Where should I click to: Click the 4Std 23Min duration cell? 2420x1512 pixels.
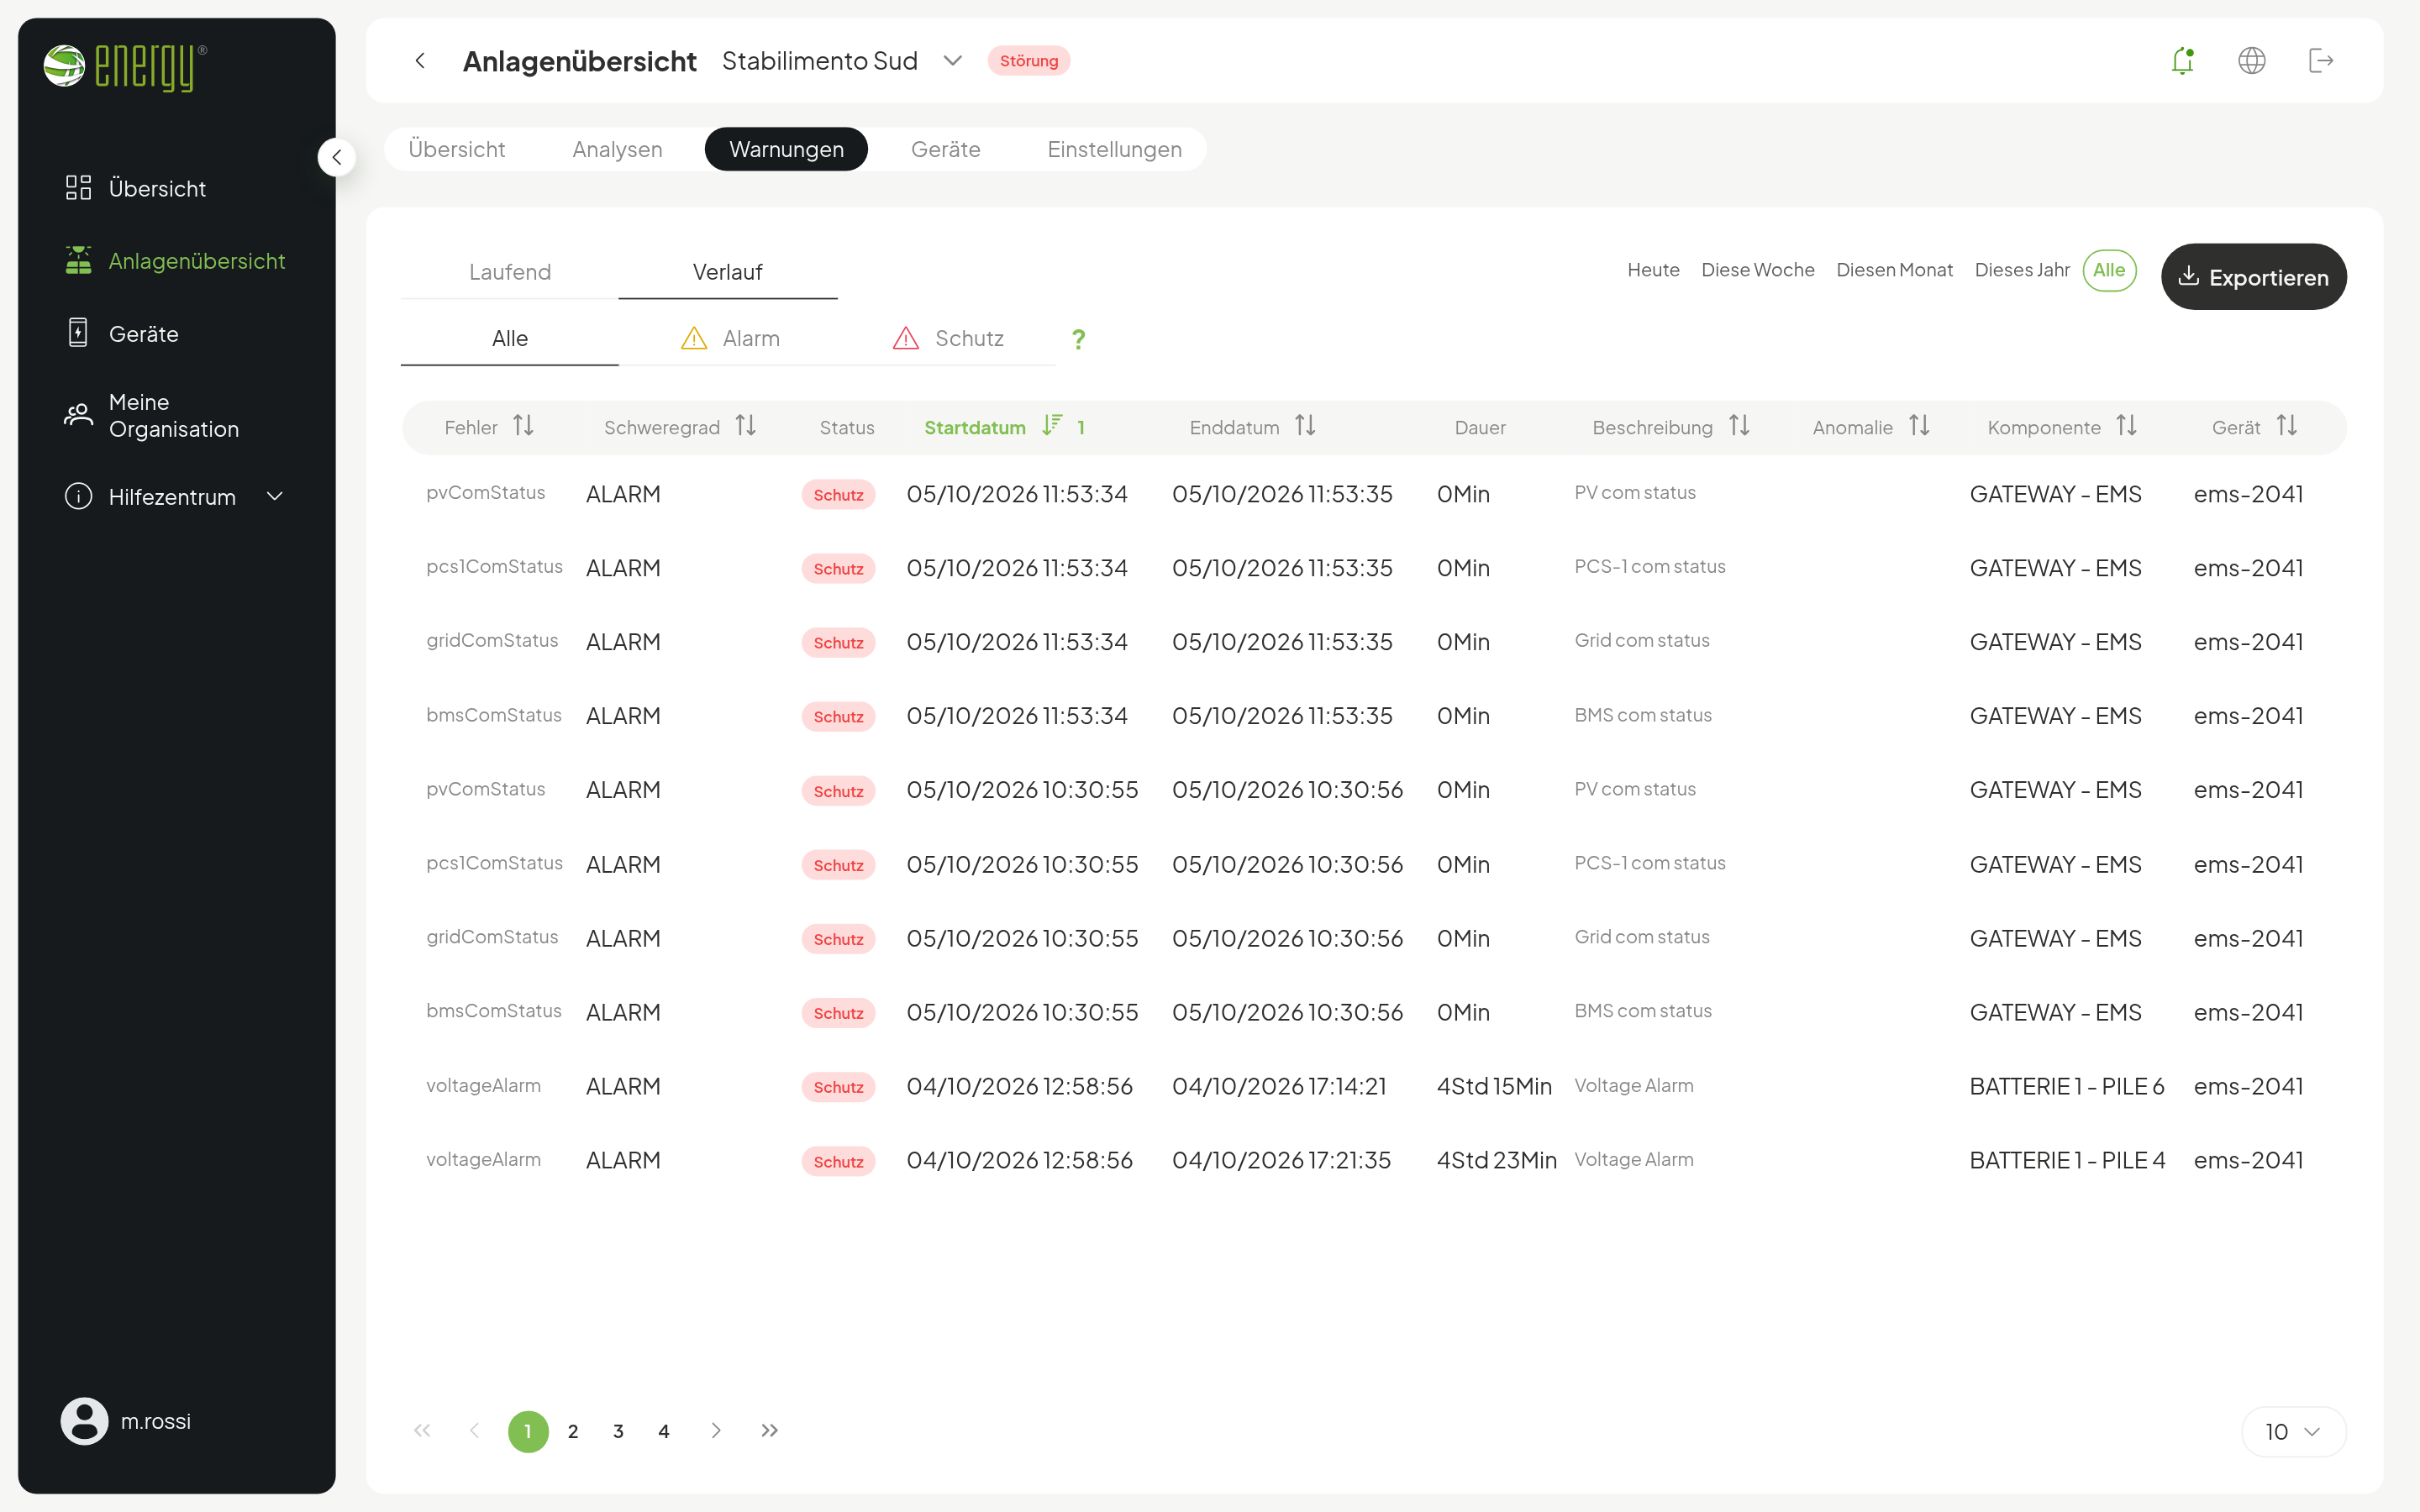(x=1496, y=1160)
